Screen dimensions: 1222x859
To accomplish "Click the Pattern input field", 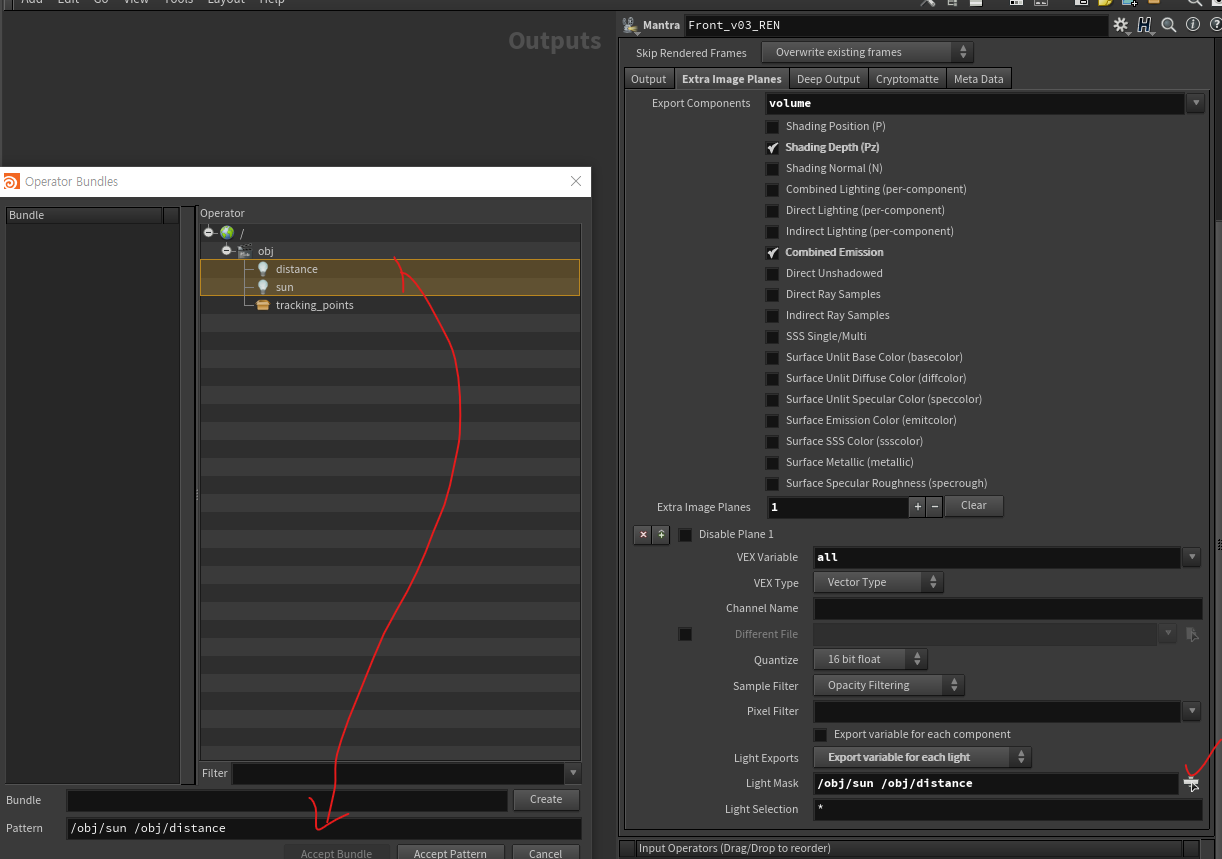I will tap(324, 828).
